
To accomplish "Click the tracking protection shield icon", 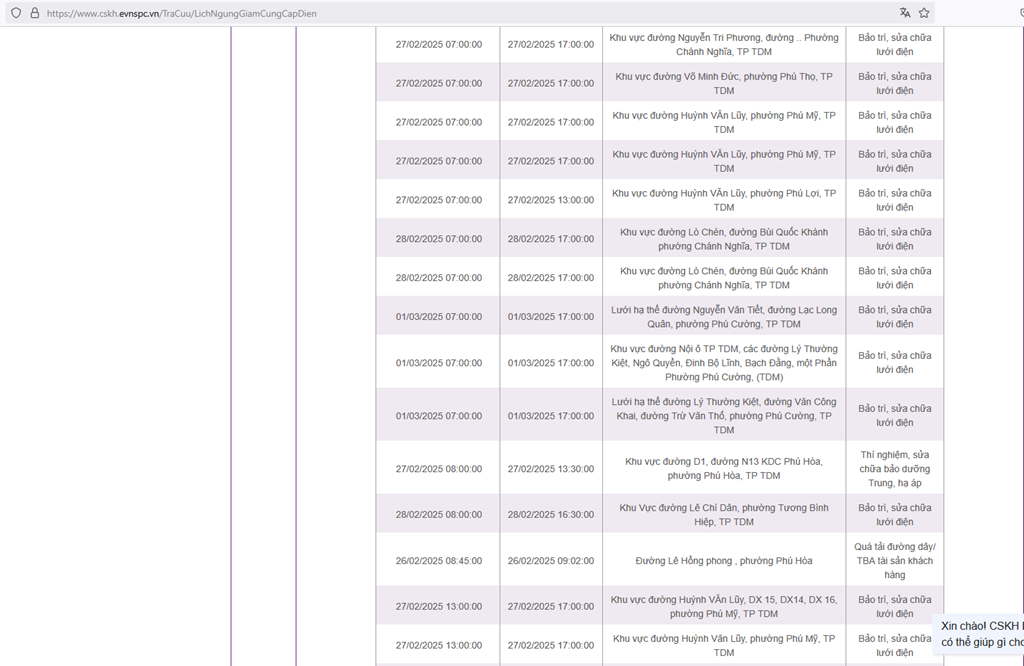I will coord(16,13).
